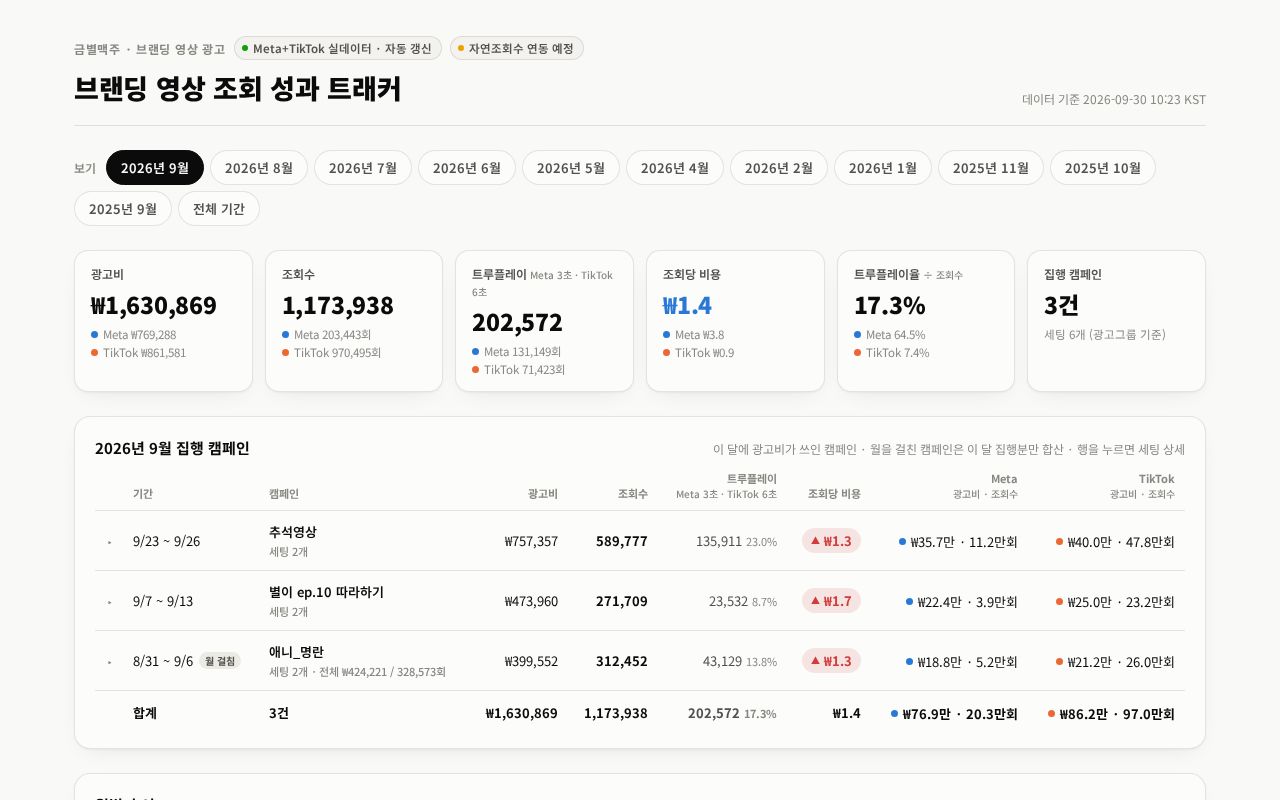Click the 기간 column header
The width and height of the screenshot is (1280, 800).
[143, 494]
